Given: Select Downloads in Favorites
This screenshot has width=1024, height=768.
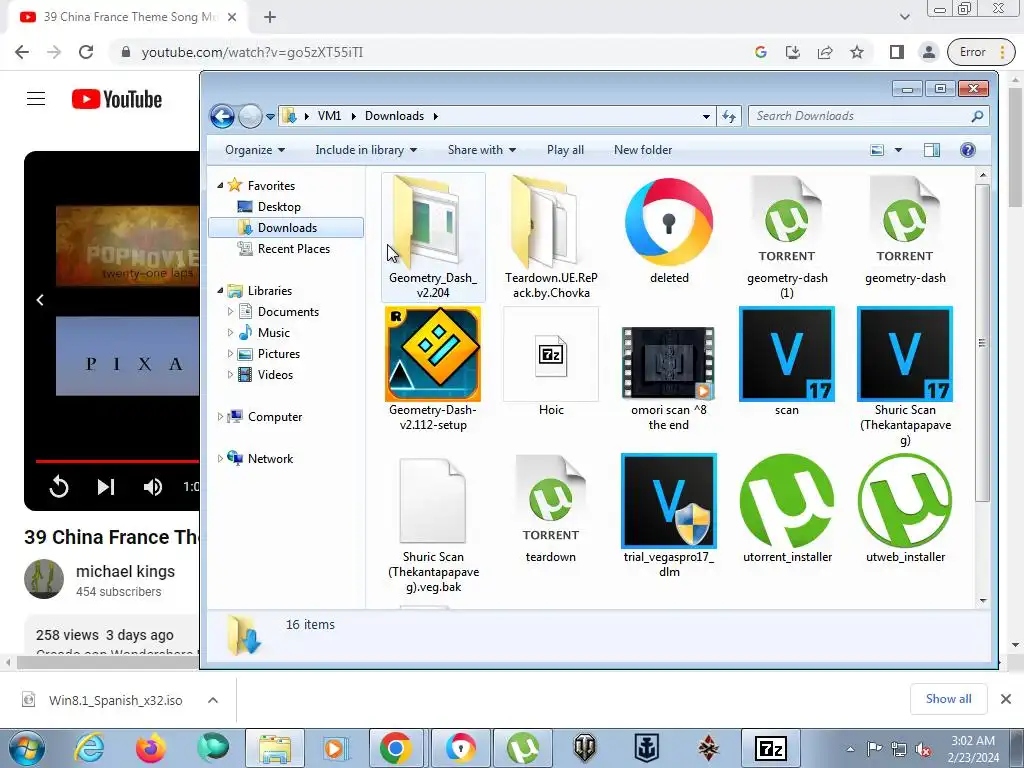Looking at the screenshot, I should [x=286, y=228].
